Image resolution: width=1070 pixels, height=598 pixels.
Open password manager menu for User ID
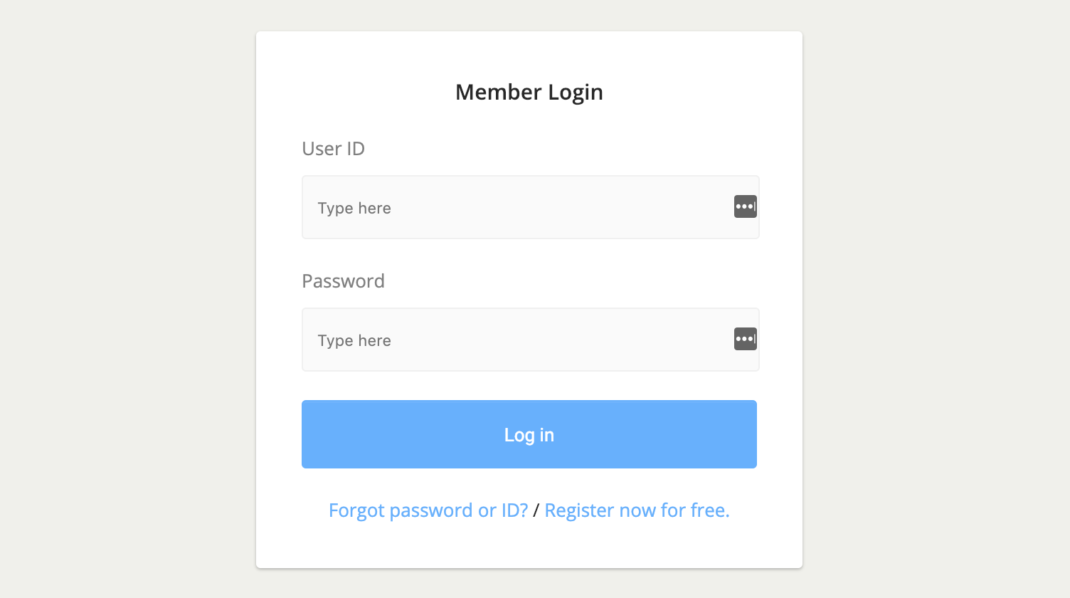[x=745, y=207]
